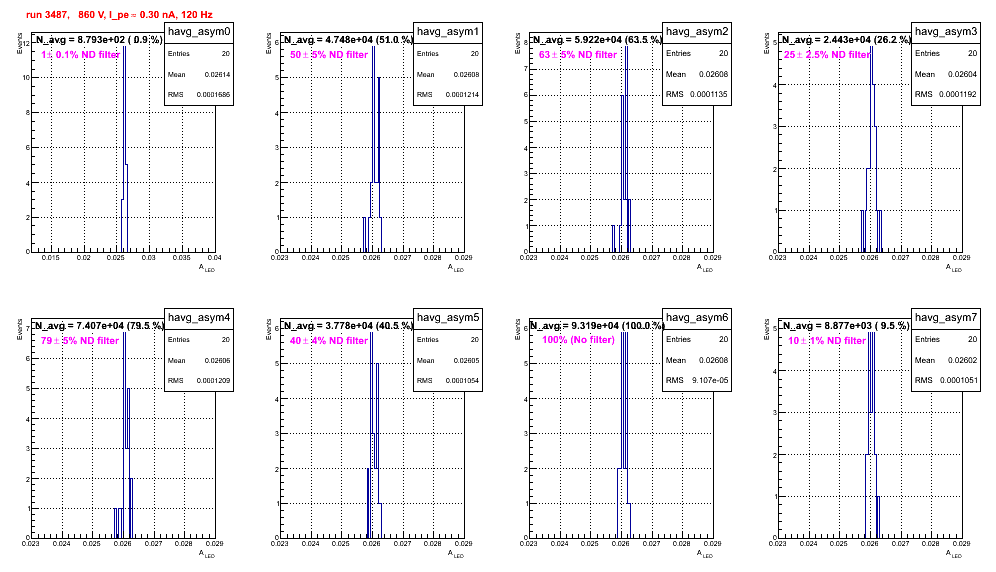Click the y-axis tick 12 in the havg_asym0 plot
Screen dimensions: 996x572
pos(27,44)
